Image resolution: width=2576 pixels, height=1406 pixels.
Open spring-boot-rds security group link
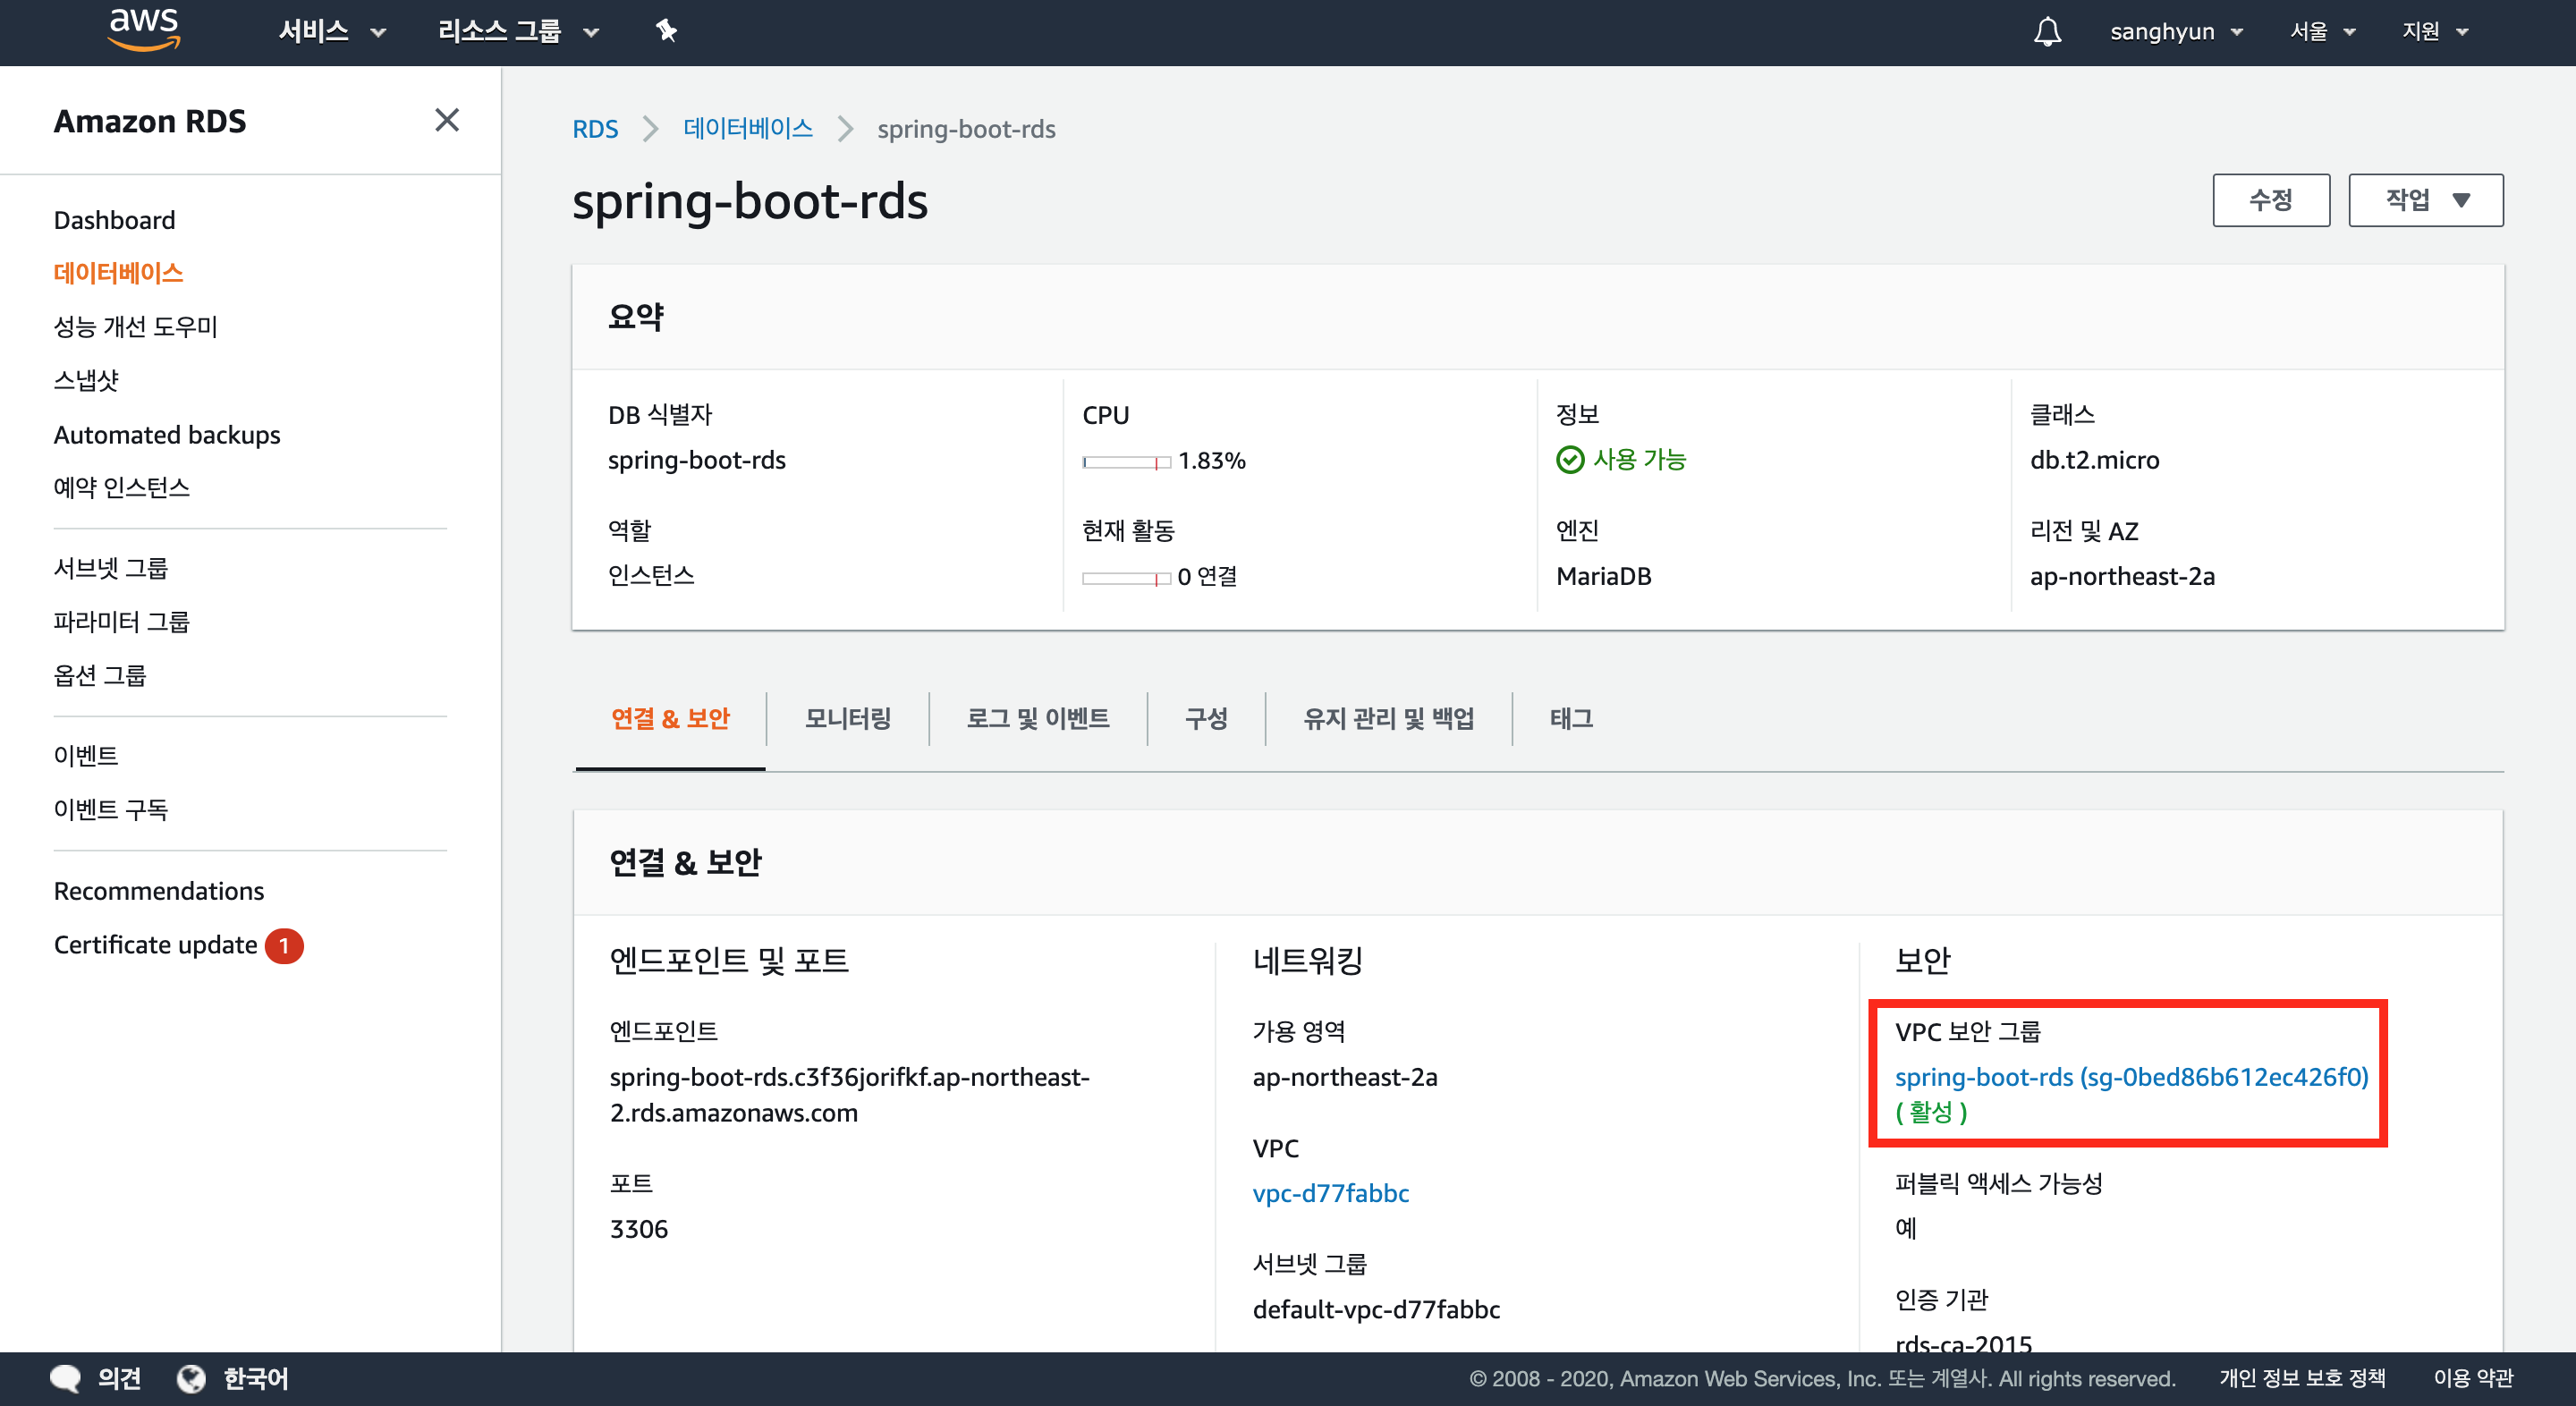tap(2130, 1077)
